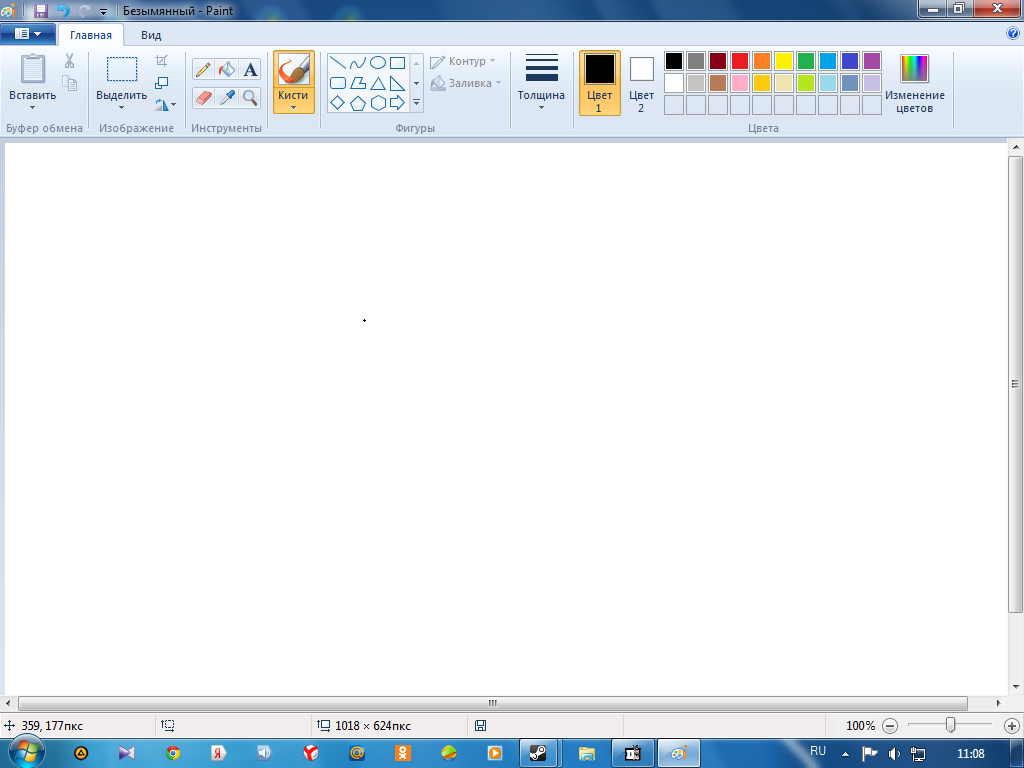The height and width of the screenshot is (768, 1024).
Task: Click the Select (Выделить) rectangle icon
Action: click(x=121, y=69)
